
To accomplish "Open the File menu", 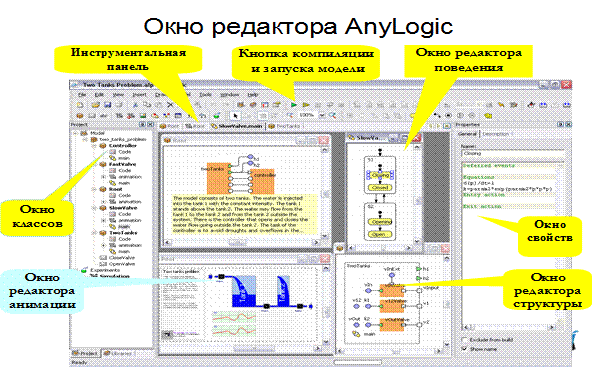I will [82, 95].
